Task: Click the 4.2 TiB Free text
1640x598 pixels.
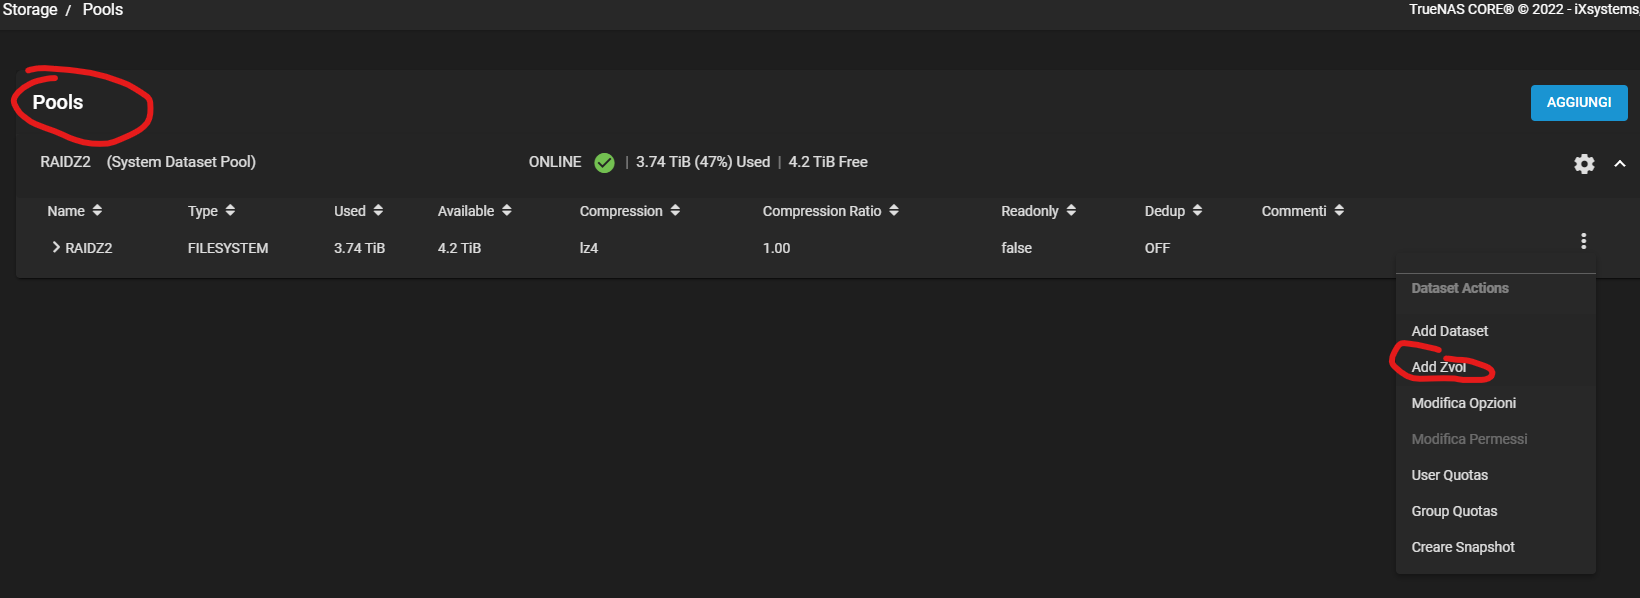Action: pyautogui.click(x=828, y=162)
